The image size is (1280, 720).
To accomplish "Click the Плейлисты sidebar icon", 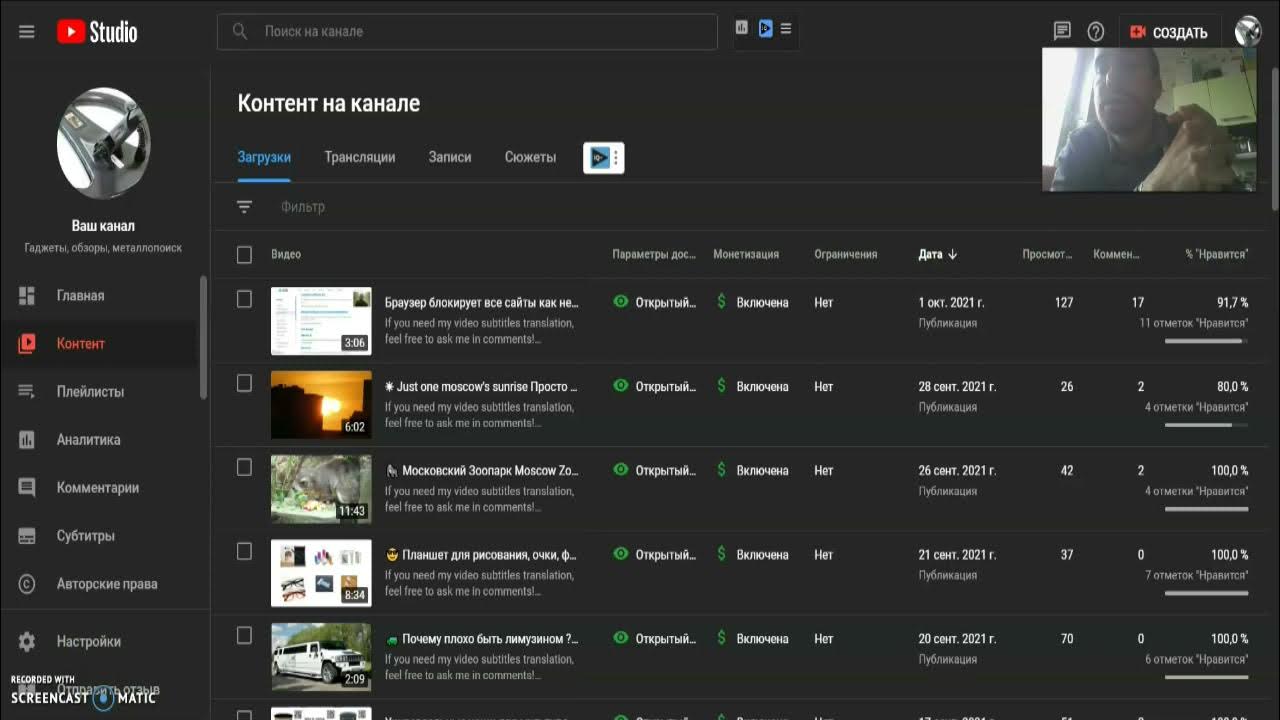I will [x=27, y=392].
